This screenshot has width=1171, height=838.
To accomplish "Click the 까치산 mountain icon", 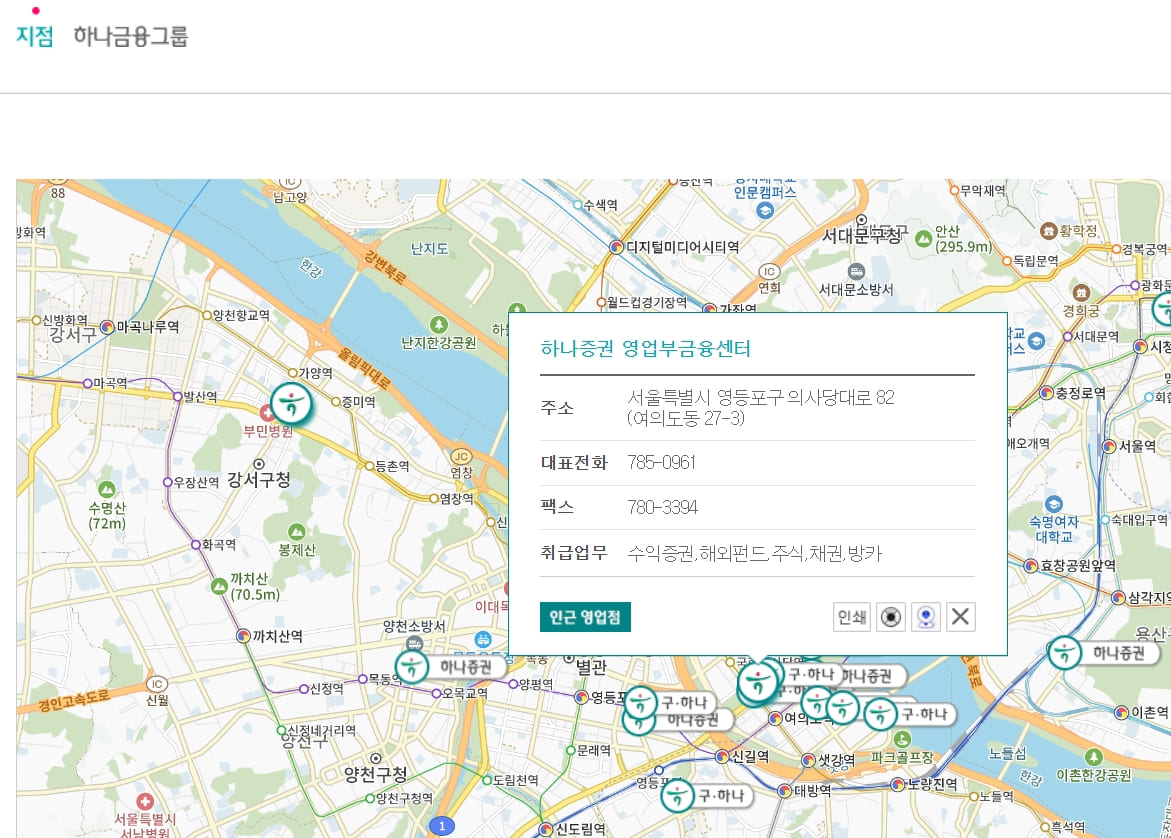I will coord(219,586).
